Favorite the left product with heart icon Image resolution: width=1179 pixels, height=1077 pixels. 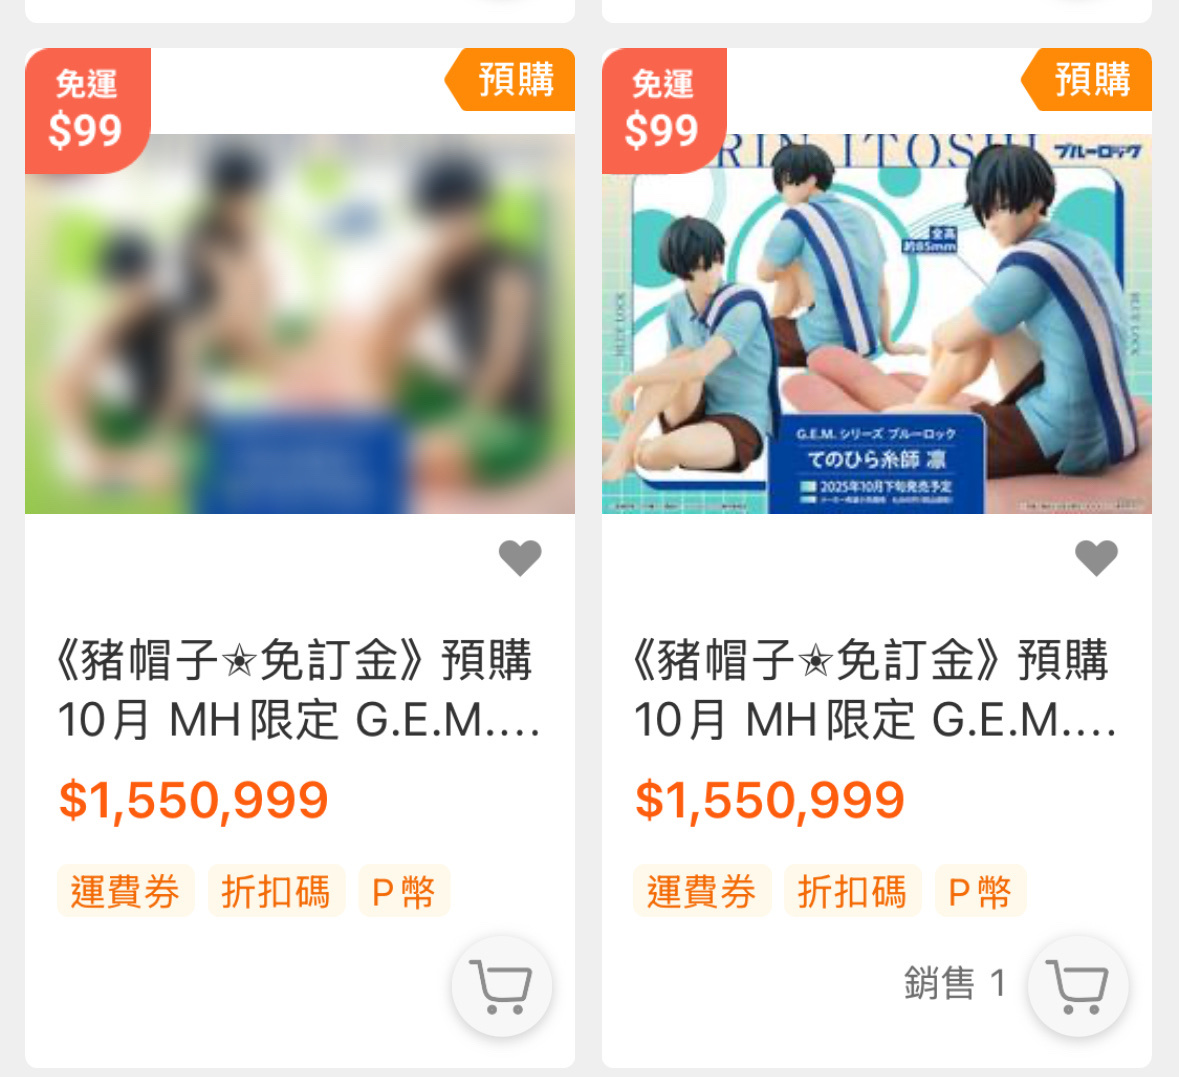tap(520, 558)
